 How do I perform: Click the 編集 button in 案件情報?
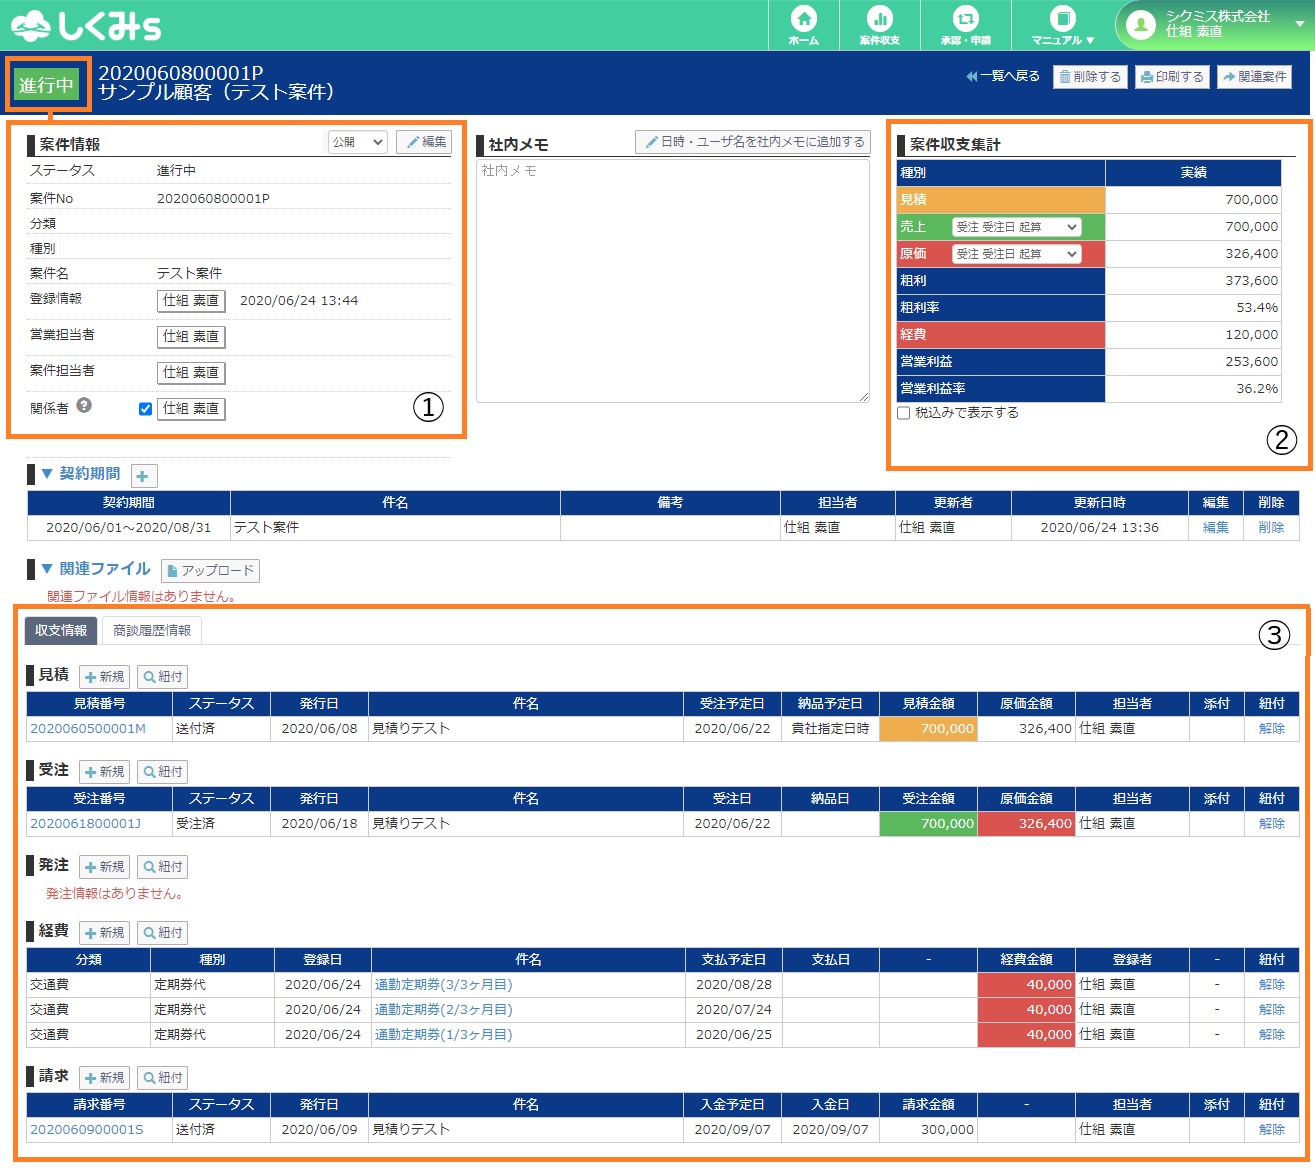tap(424, 142)
